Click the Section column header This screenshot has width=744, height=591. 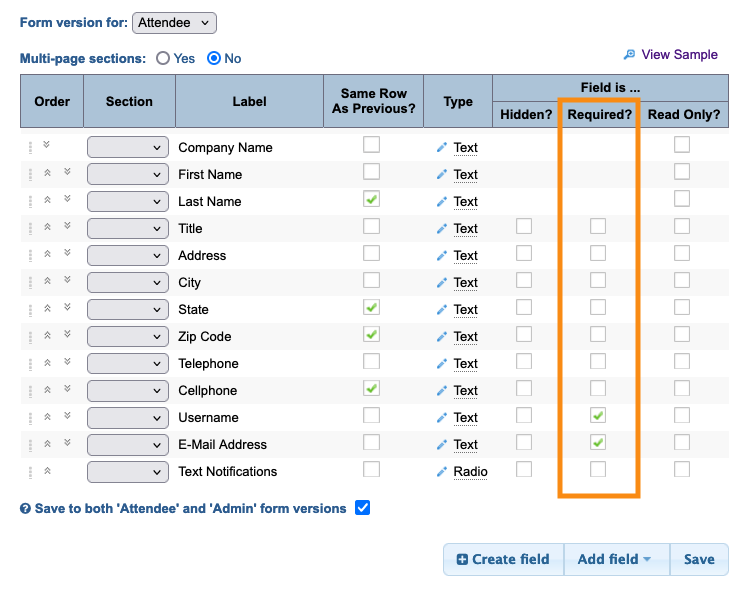(x=129, y=101)
